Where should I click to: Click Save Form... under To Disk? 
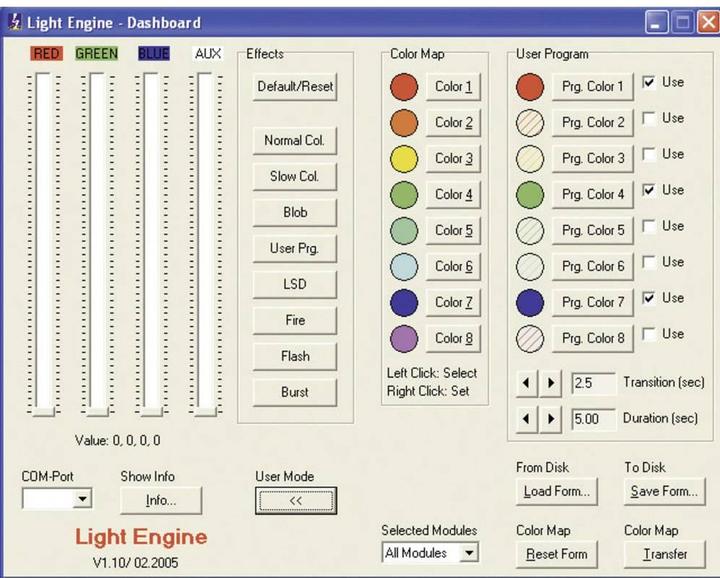click(x=664, y=492)
